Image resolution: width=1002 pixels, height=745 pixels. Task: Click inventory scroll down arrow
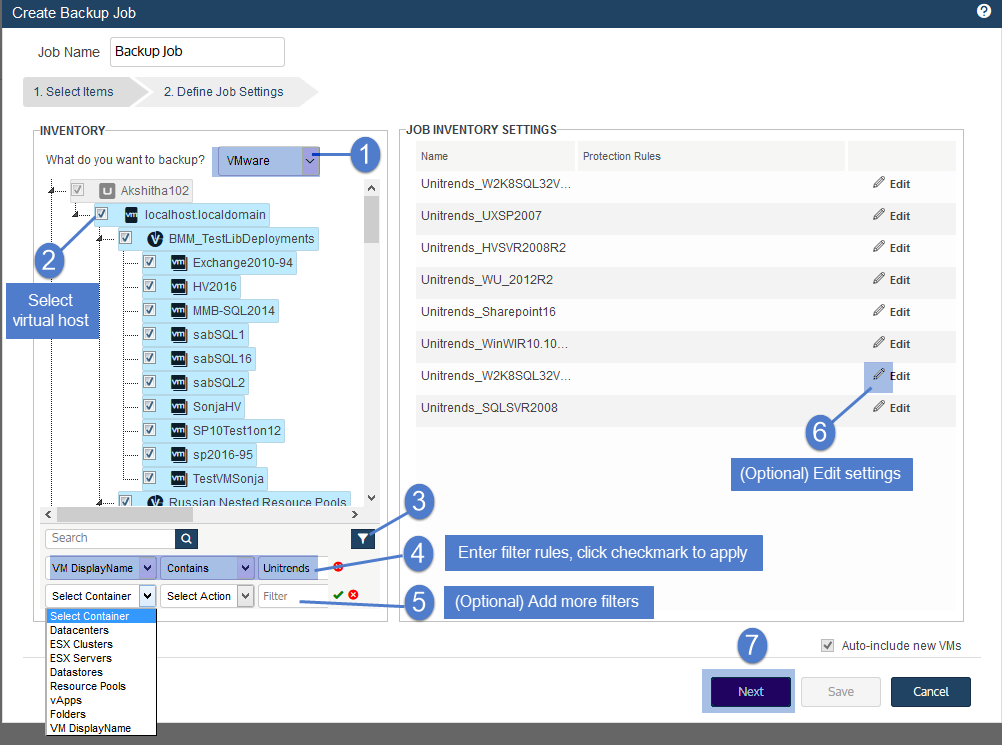(371, 498)
